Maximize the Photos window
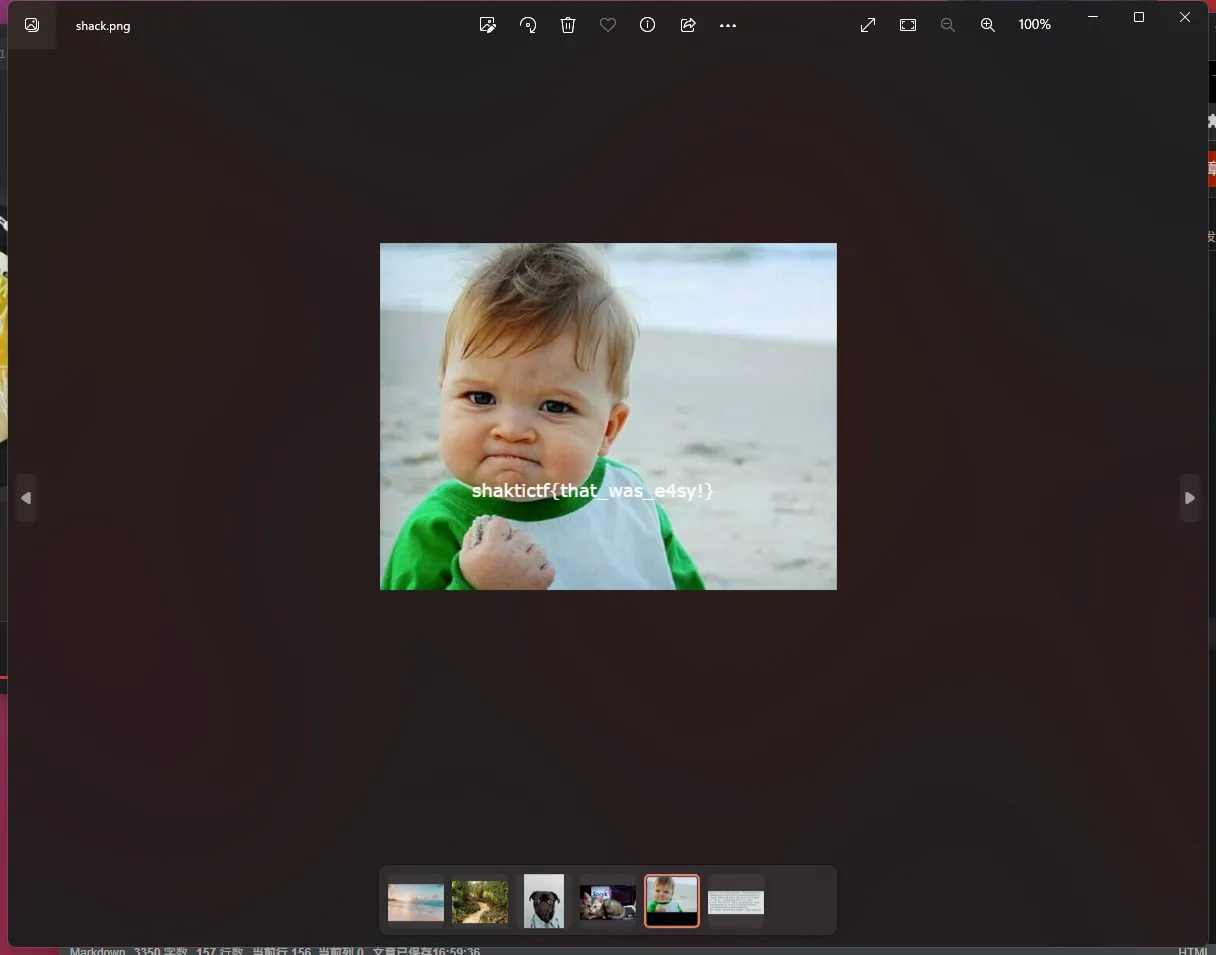1216x955 pixels. click(1138, 17)
